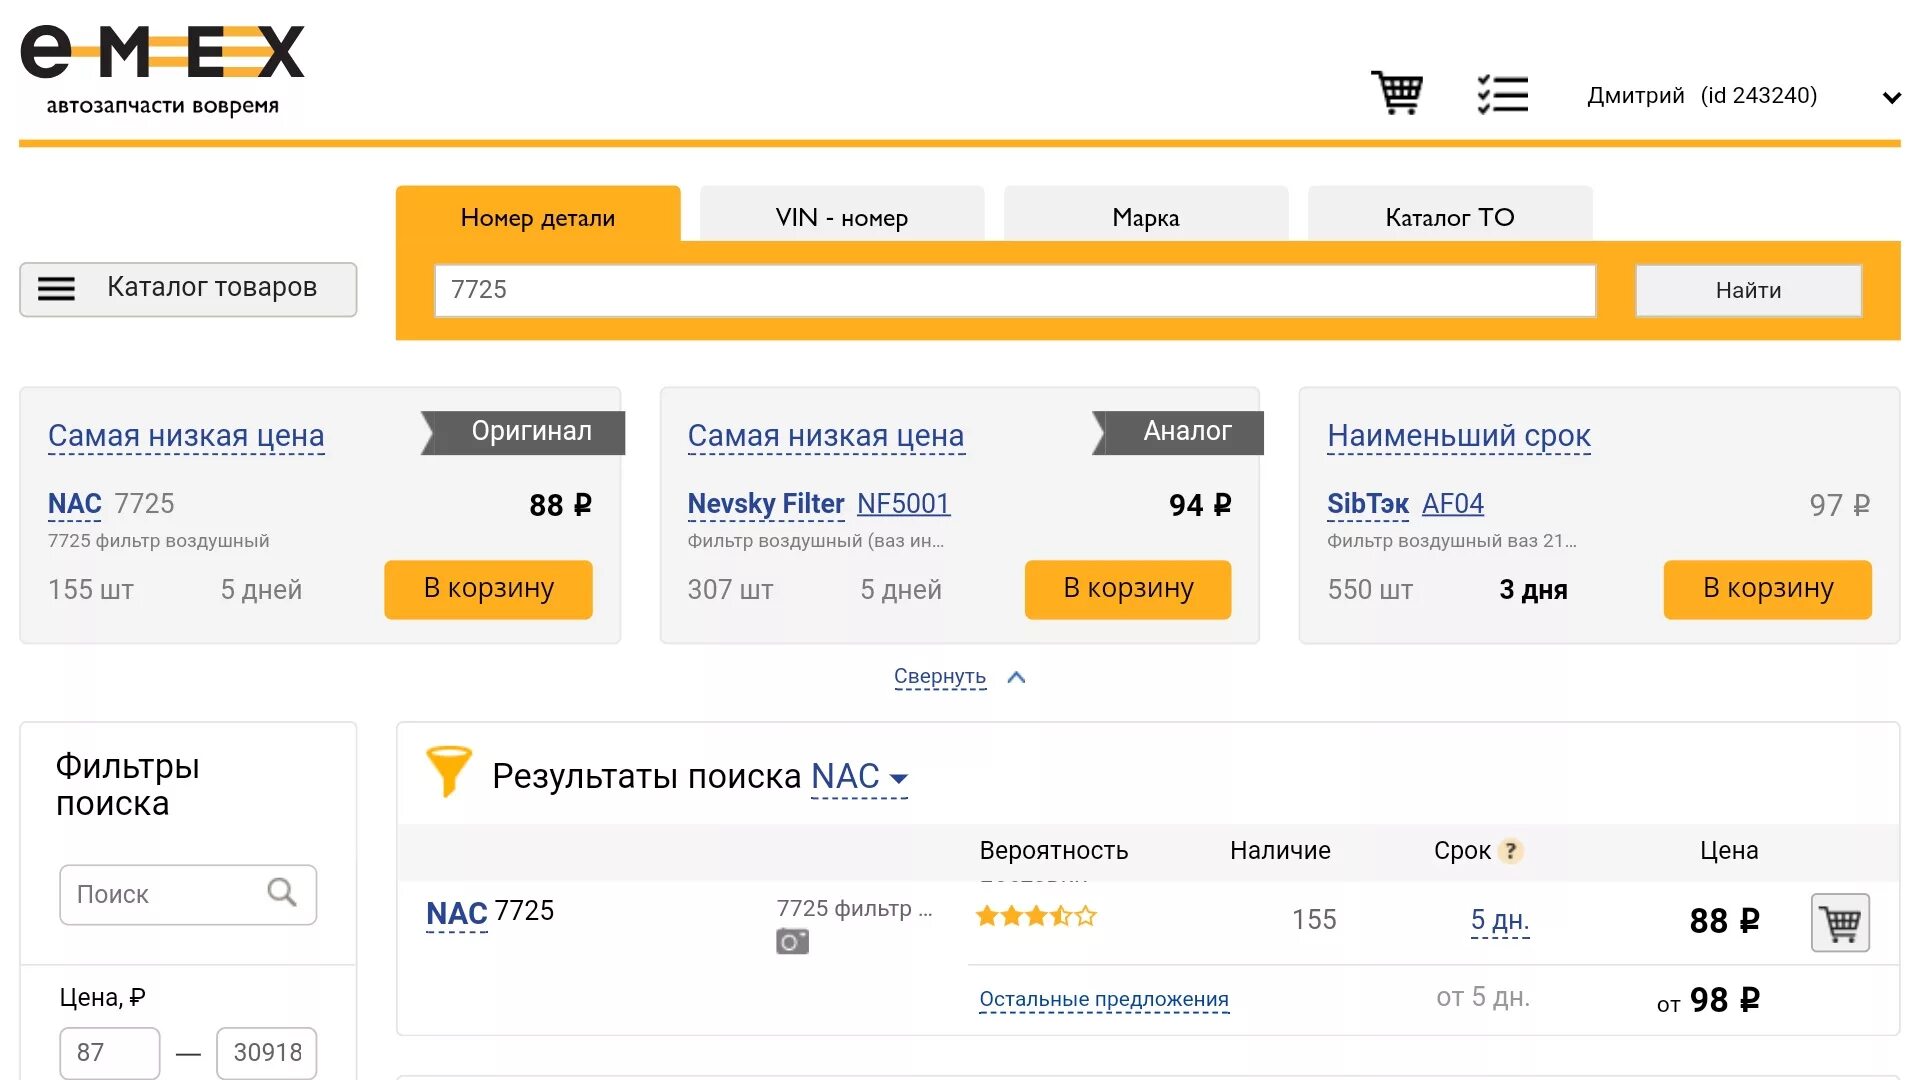Open the checklist orders icon in header

[x=1503, y=94]
